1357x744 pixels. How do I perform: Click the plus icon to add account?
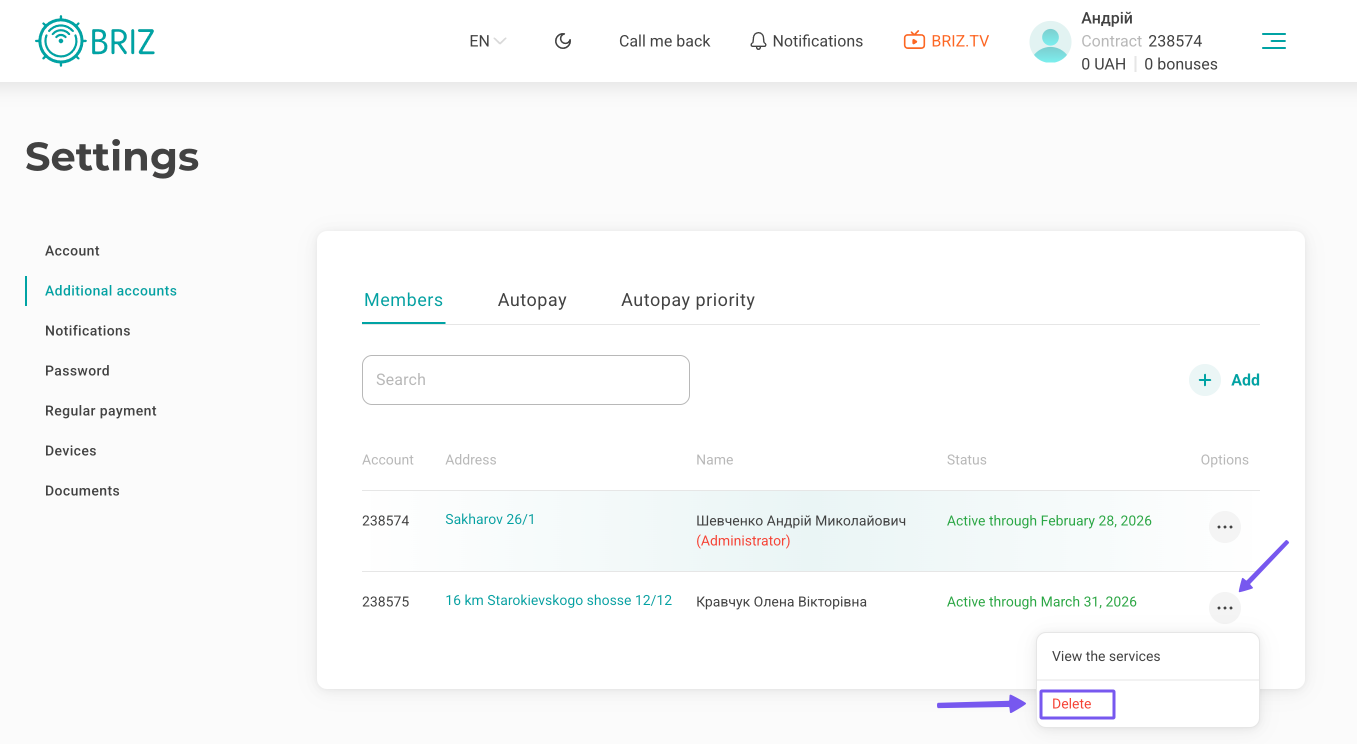point(1205,380)
